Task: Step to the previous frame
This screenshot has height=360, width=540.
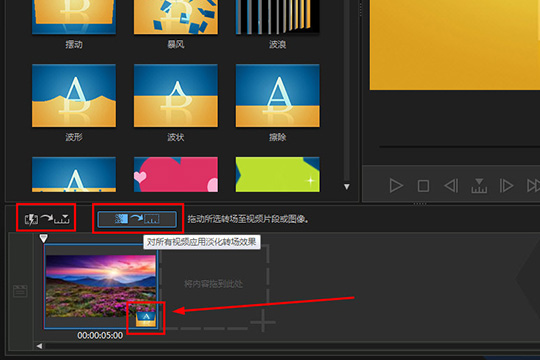Action: tap(451, 186)
